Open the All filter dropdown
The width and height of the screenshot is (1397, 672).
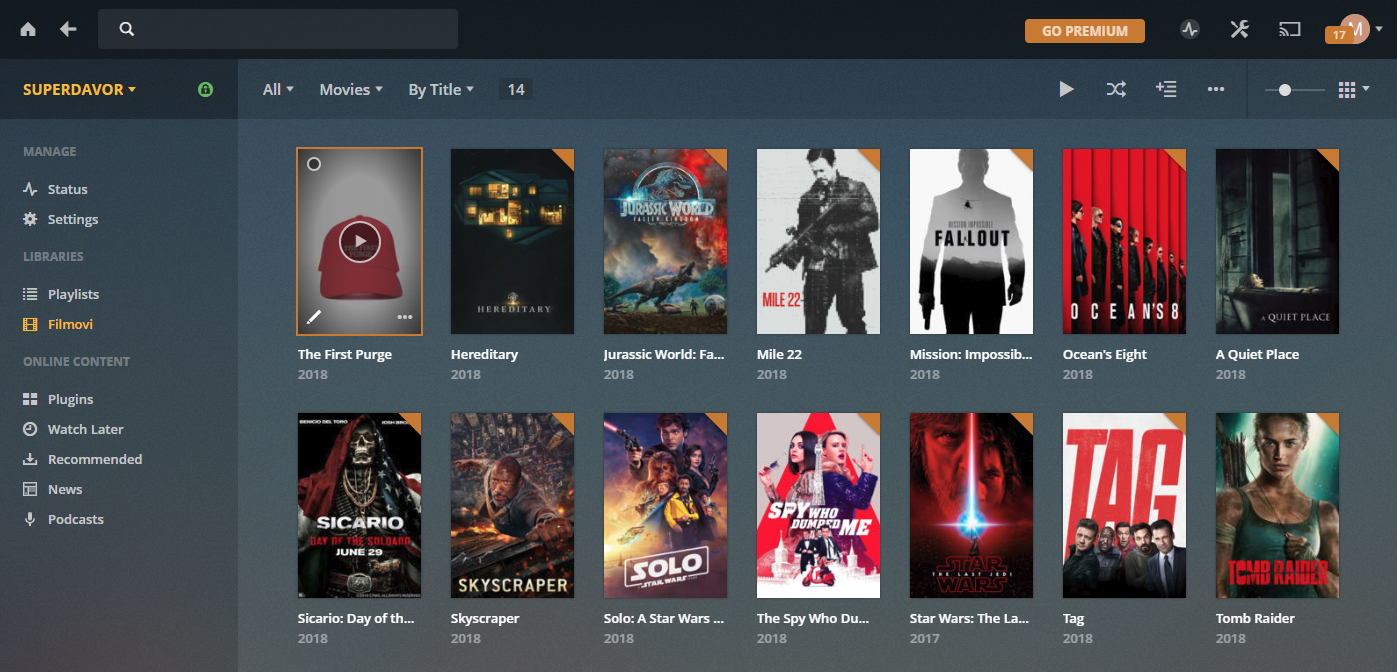(x=278, y=89)
